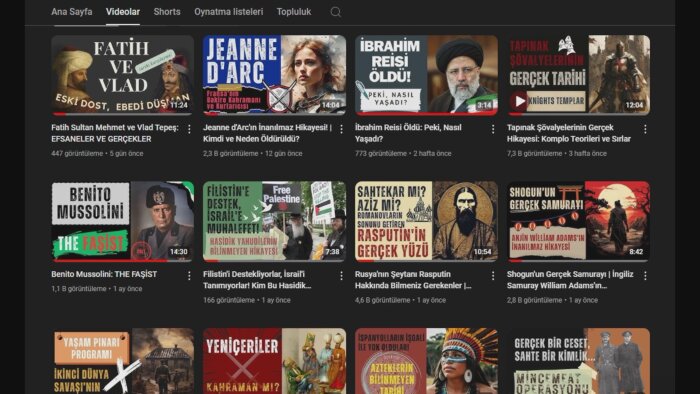Play the Fatih ve Vlad thumbnail

coord(122,75)
